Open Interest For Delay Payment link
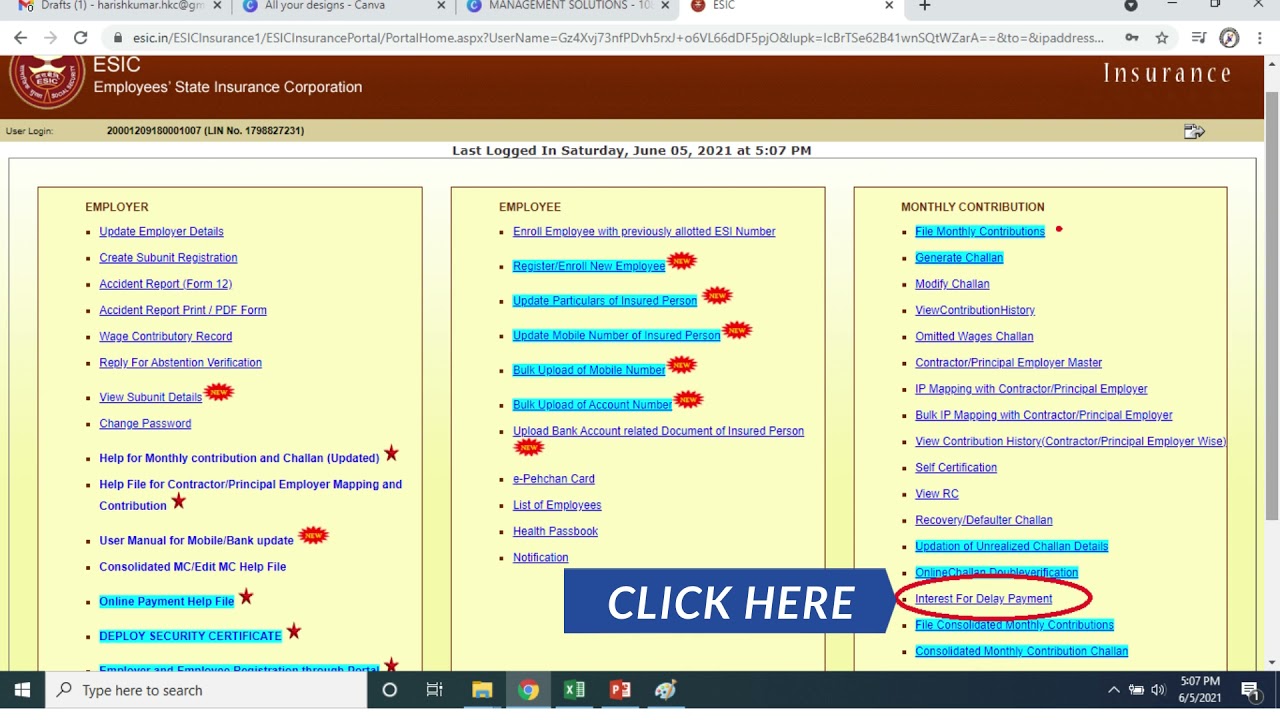This screenshot has width=1280, height=720. click(984, 599)
